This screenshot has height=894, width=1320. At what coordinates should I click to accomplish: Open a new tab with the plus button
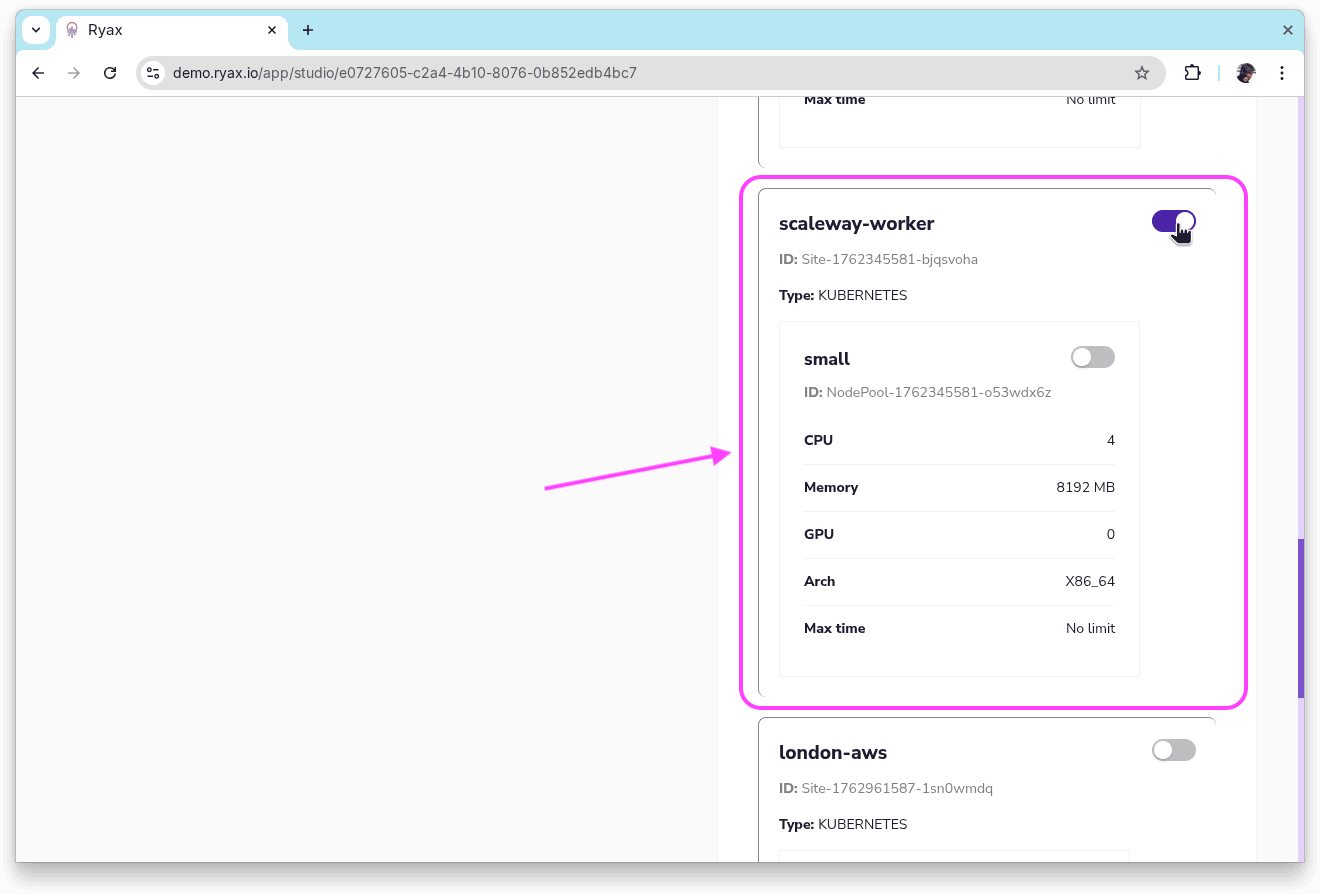tap(307, 30)
